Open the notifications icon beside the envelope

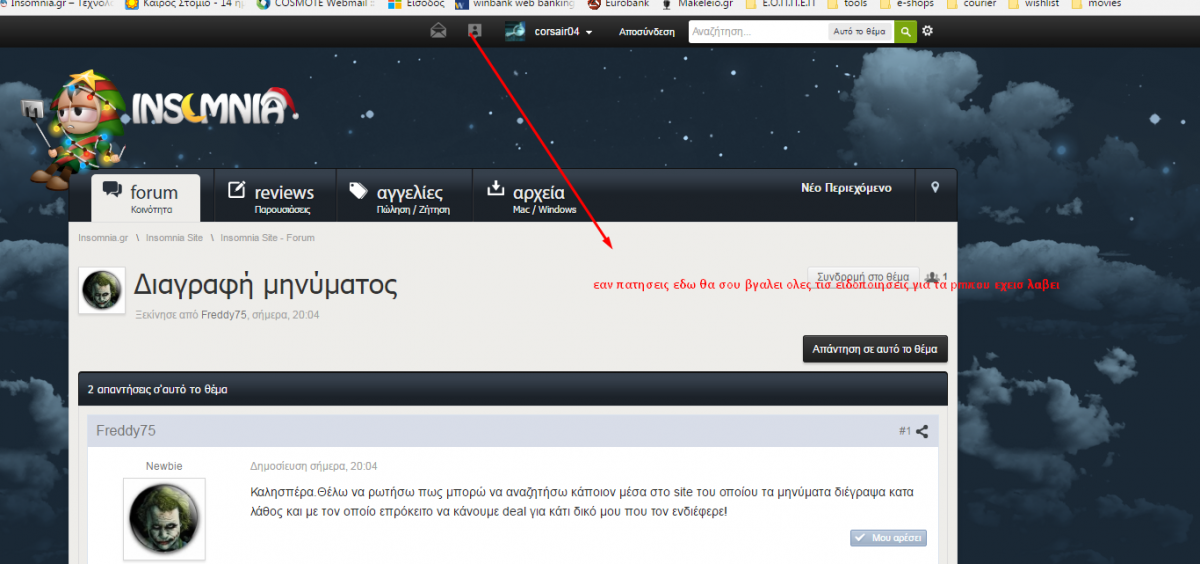click(475, 31)
